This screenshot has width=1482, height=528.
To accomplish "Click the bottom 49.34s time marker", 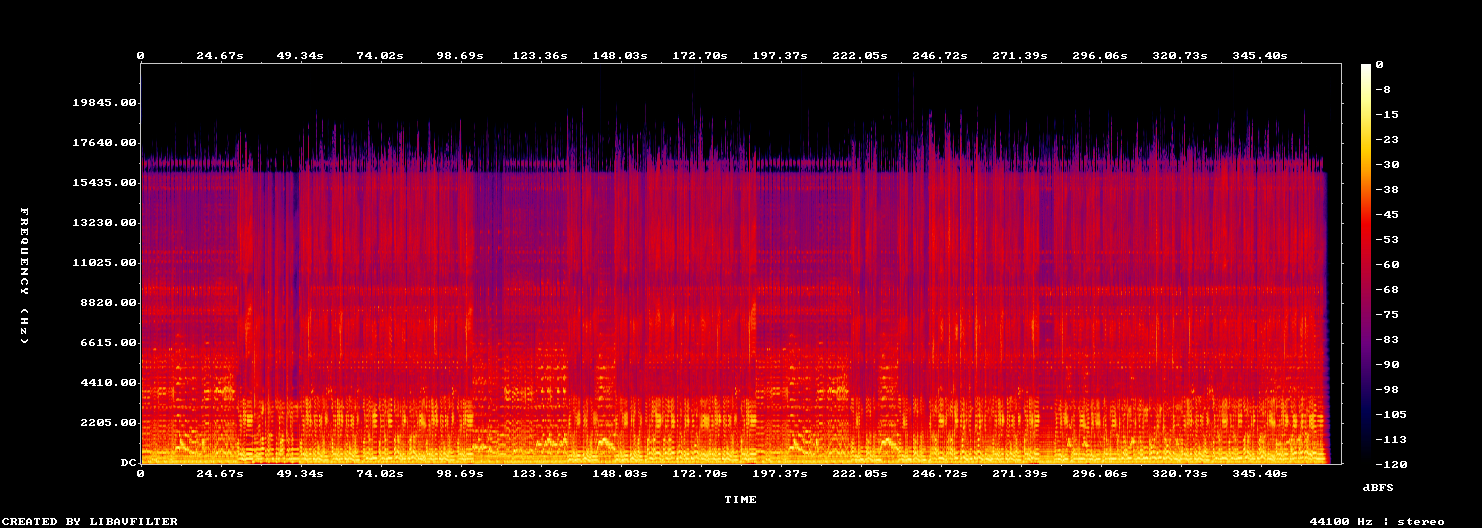I will click(x=300, y=473).
